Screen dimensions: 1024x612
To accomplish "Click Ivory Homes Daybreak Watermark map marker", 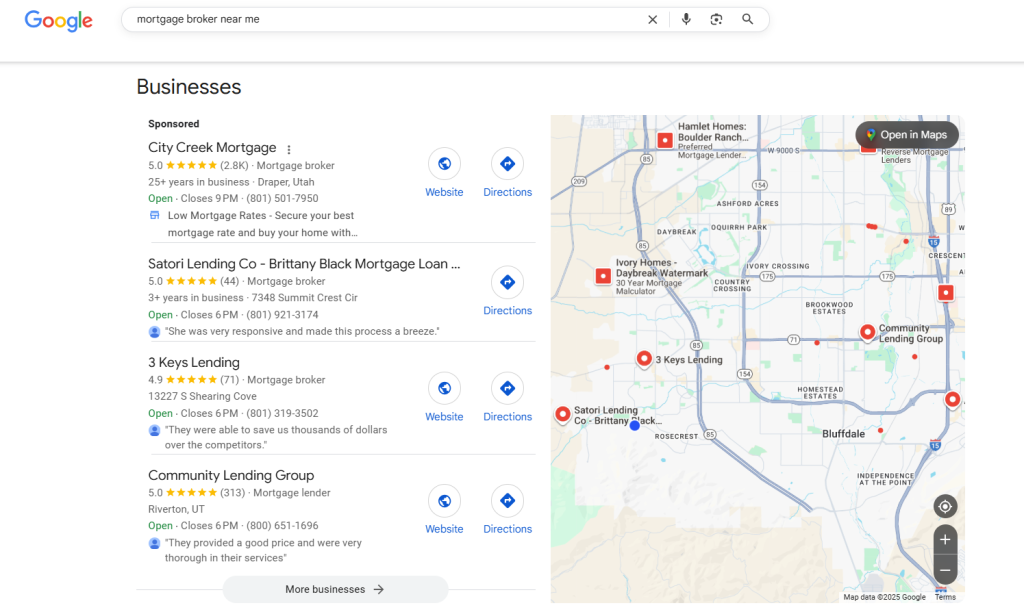I will click(x=603, y=276).
